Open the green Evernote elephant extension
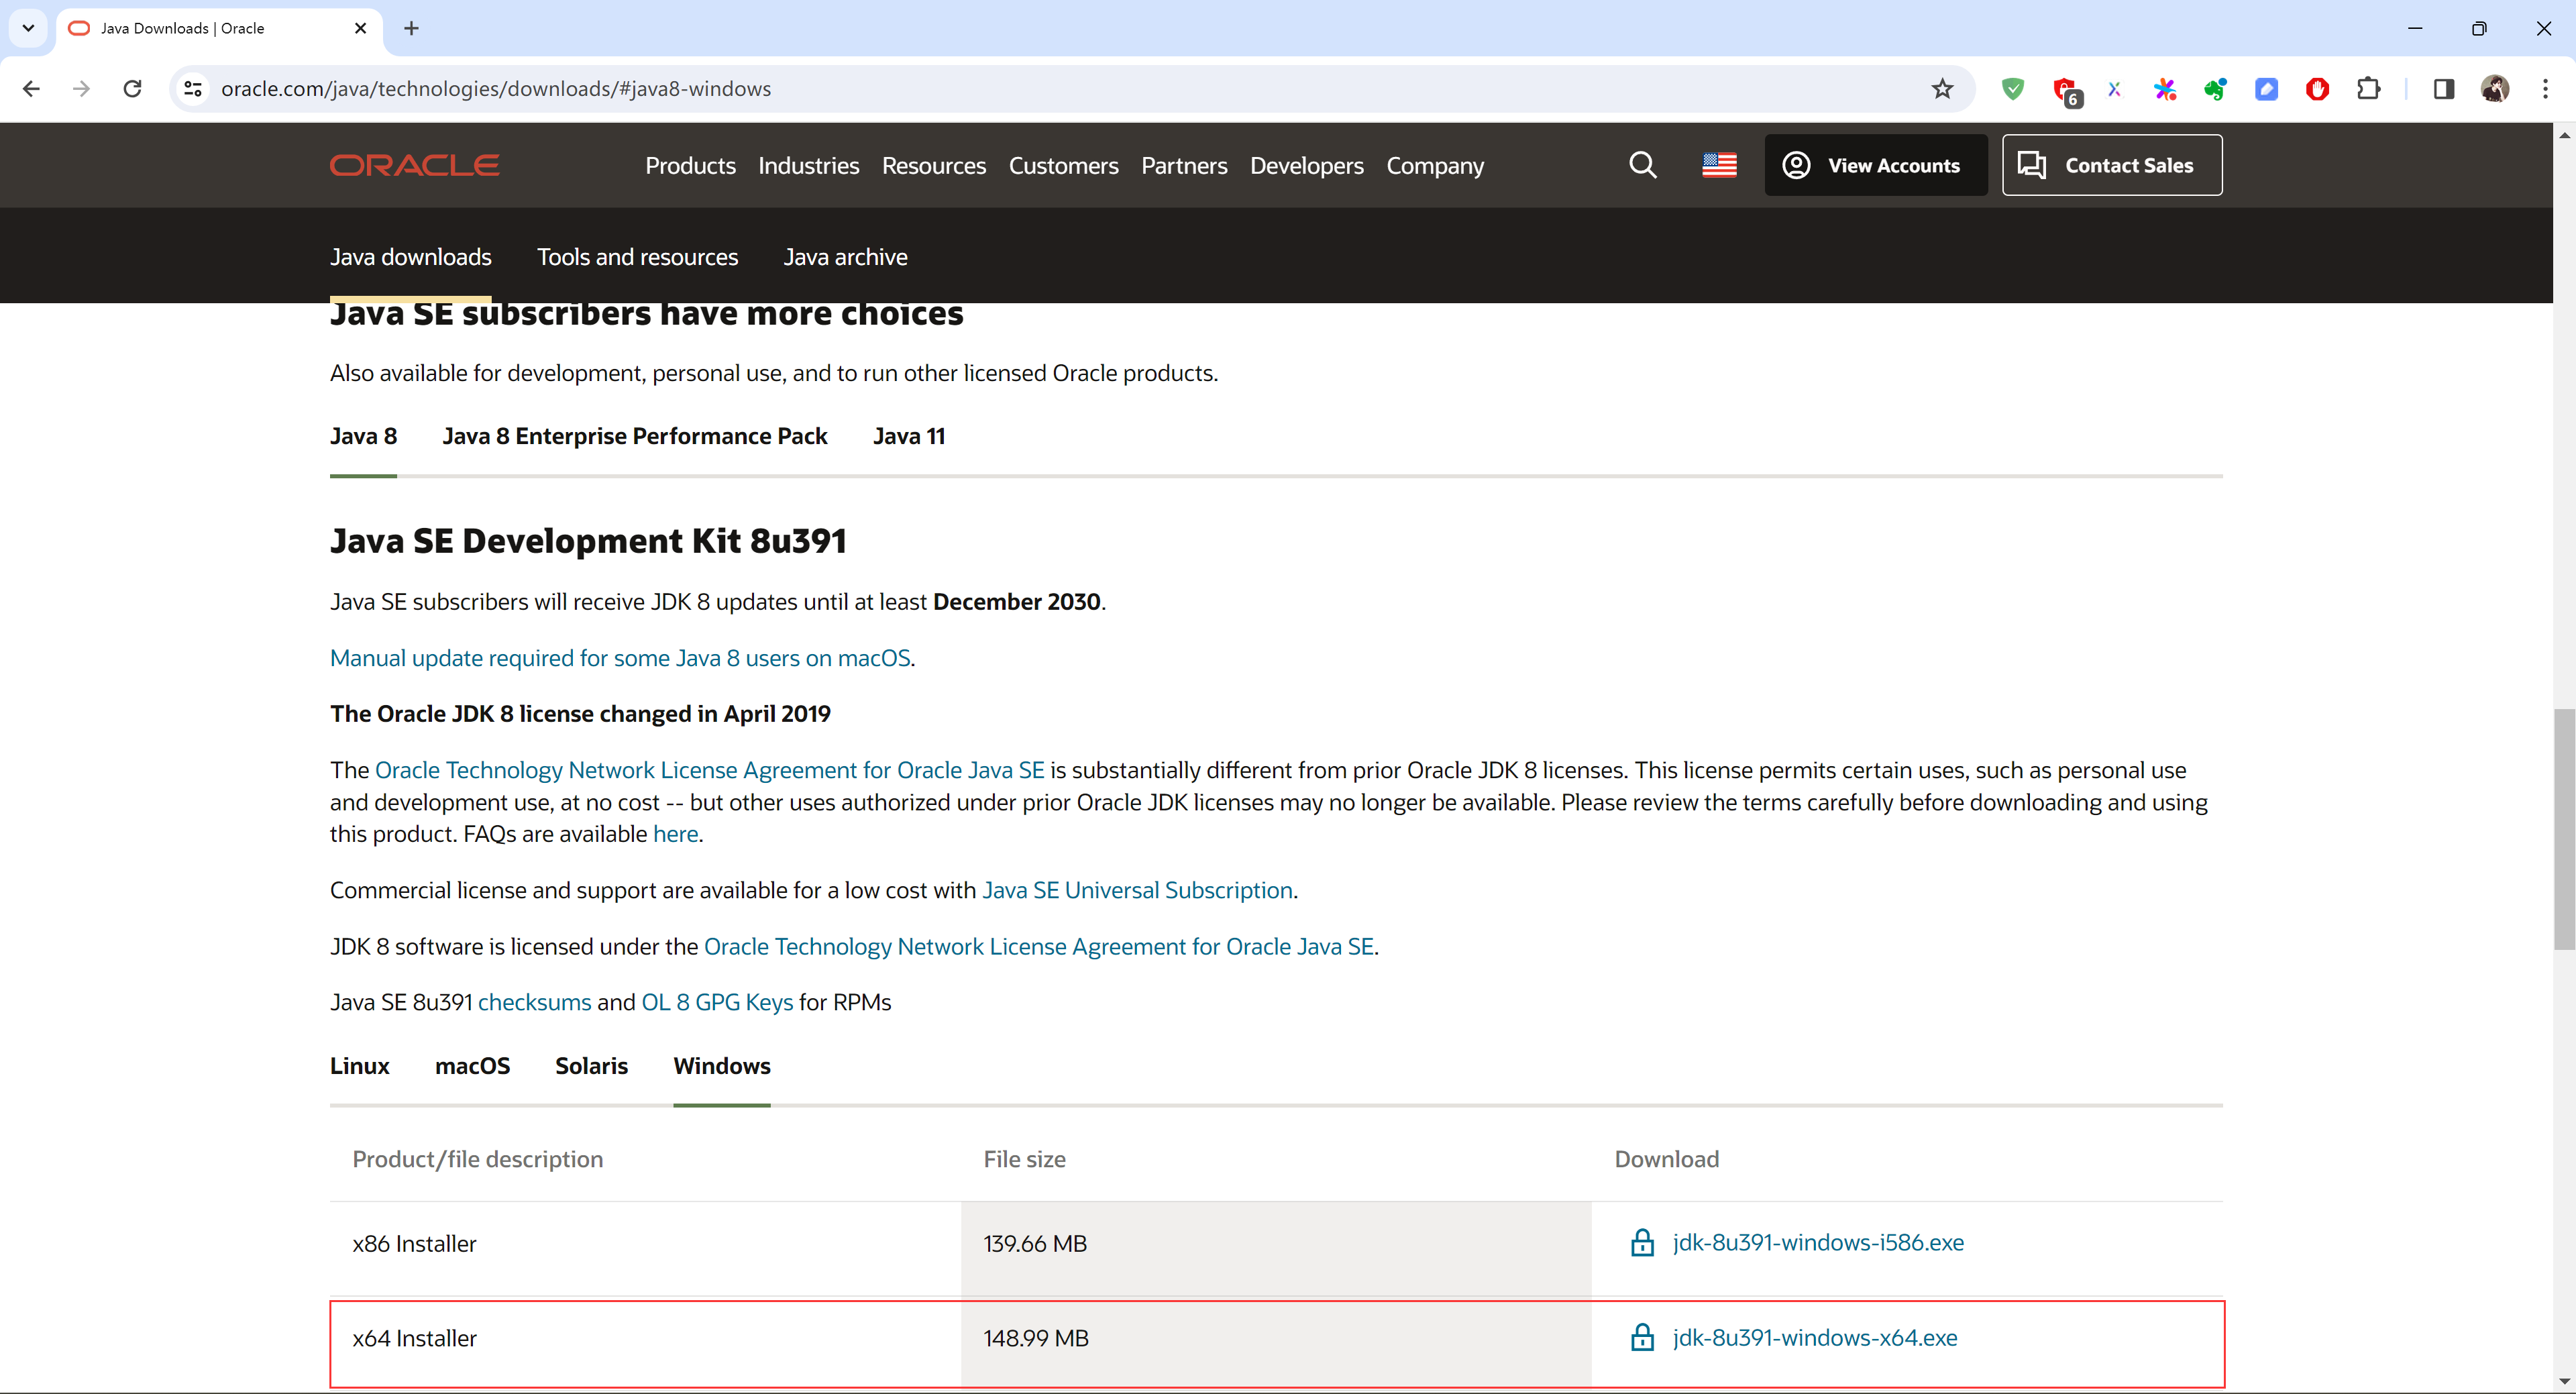Viewport: 2576px width, 1394px height. click(2216, 89)
